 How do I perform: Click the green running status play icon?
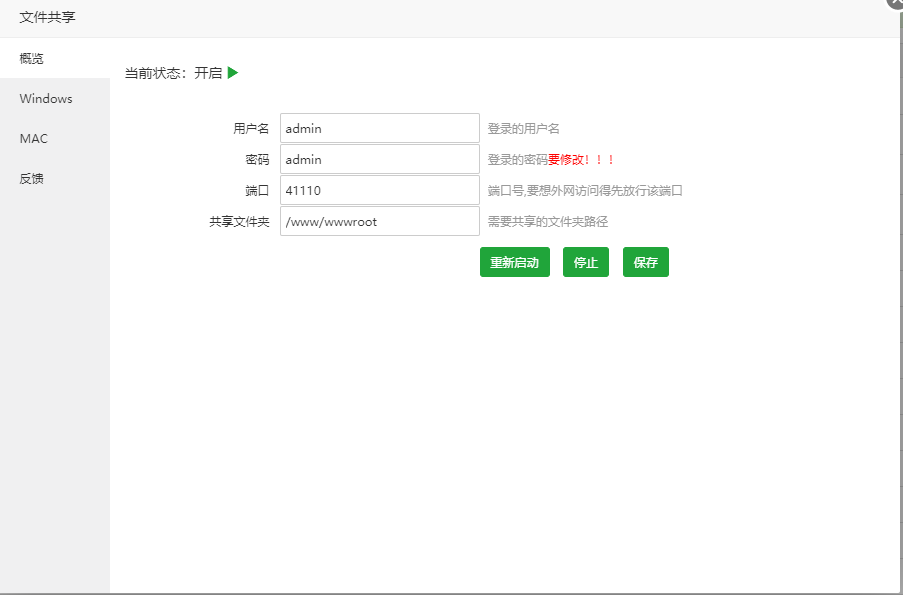tap(233, 73)
